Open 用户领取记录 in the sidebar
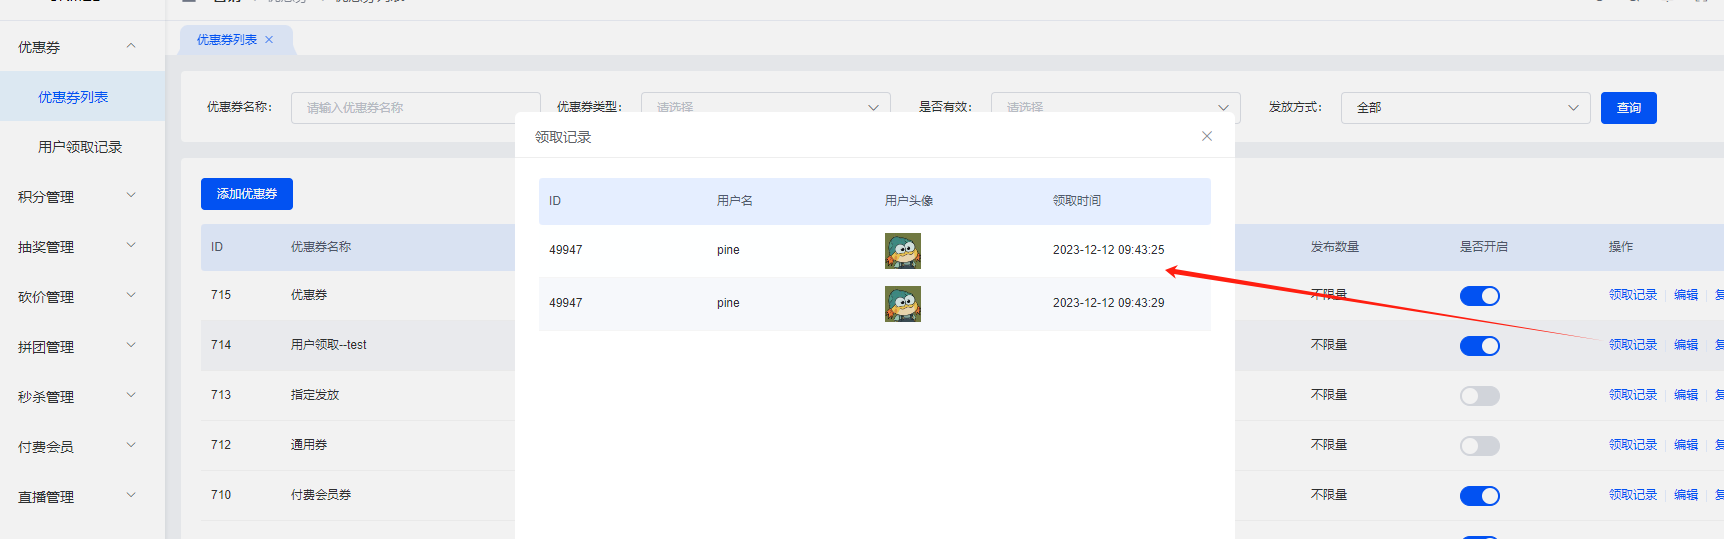This screenshot has width=1724, height=539. pos(80,147)
